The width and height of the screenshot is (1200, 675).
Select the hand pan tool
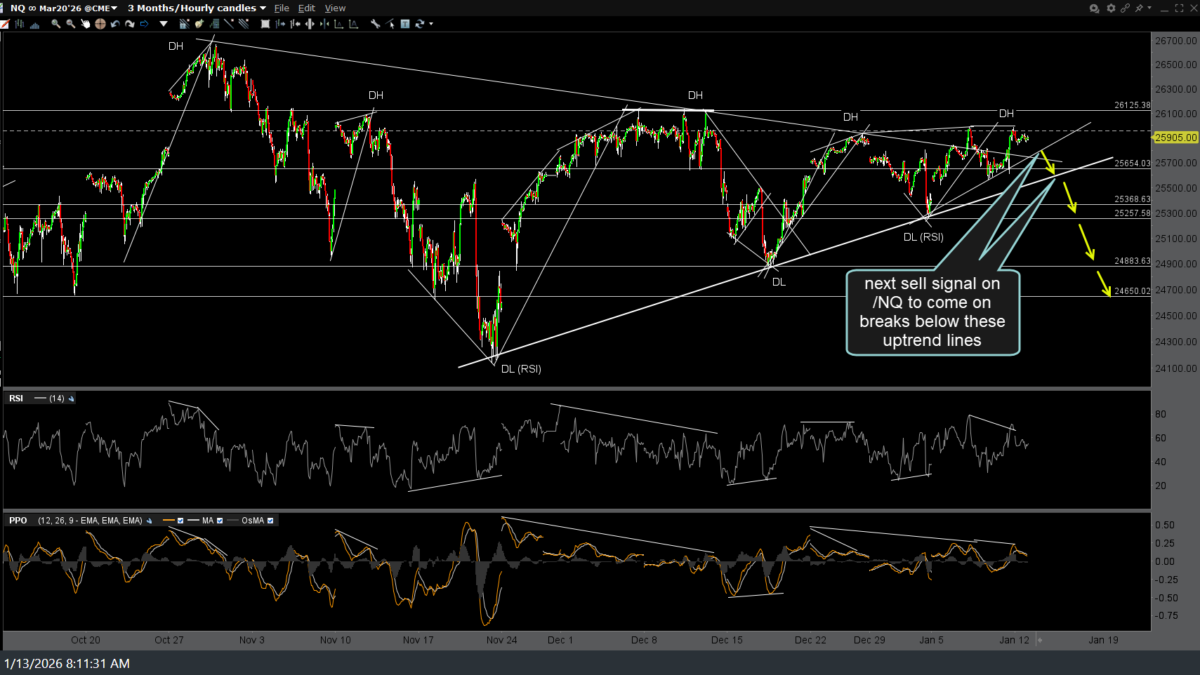(85, 23)
